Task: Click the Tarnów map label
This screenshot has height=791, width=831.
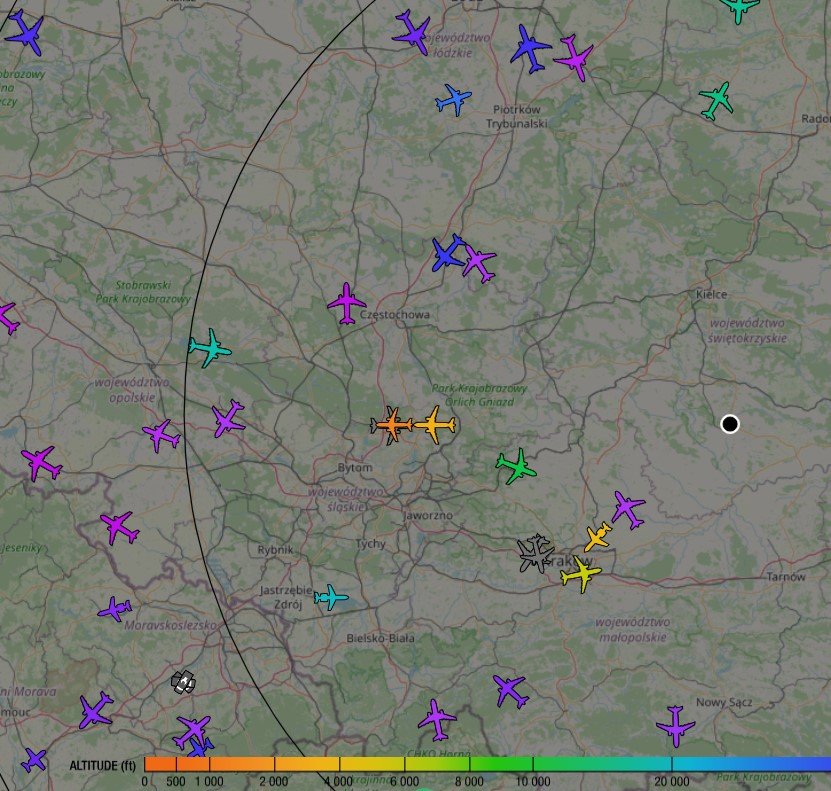Action: pos(785,577)
